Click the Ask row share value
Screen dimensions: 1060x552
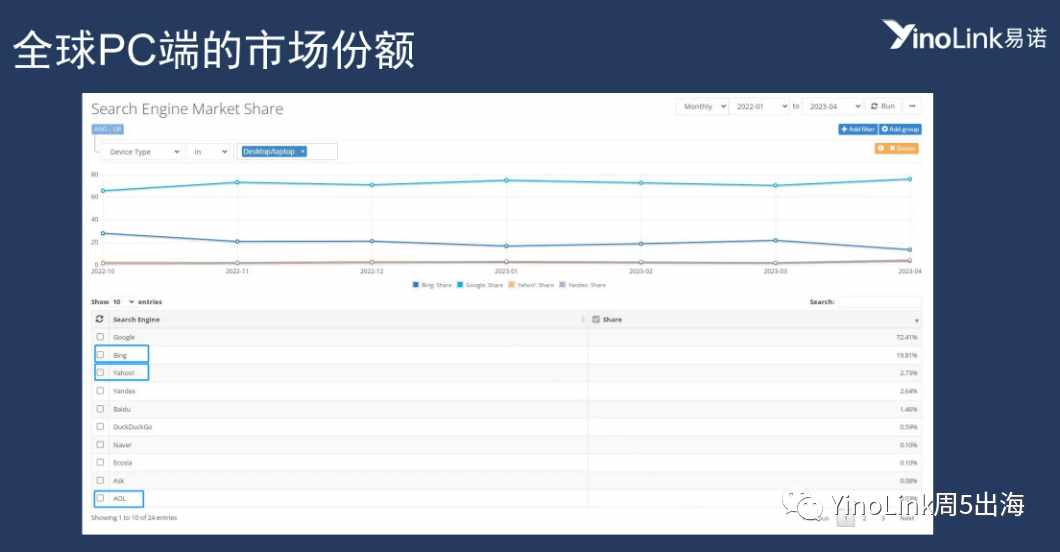click(x=909, y=481)
